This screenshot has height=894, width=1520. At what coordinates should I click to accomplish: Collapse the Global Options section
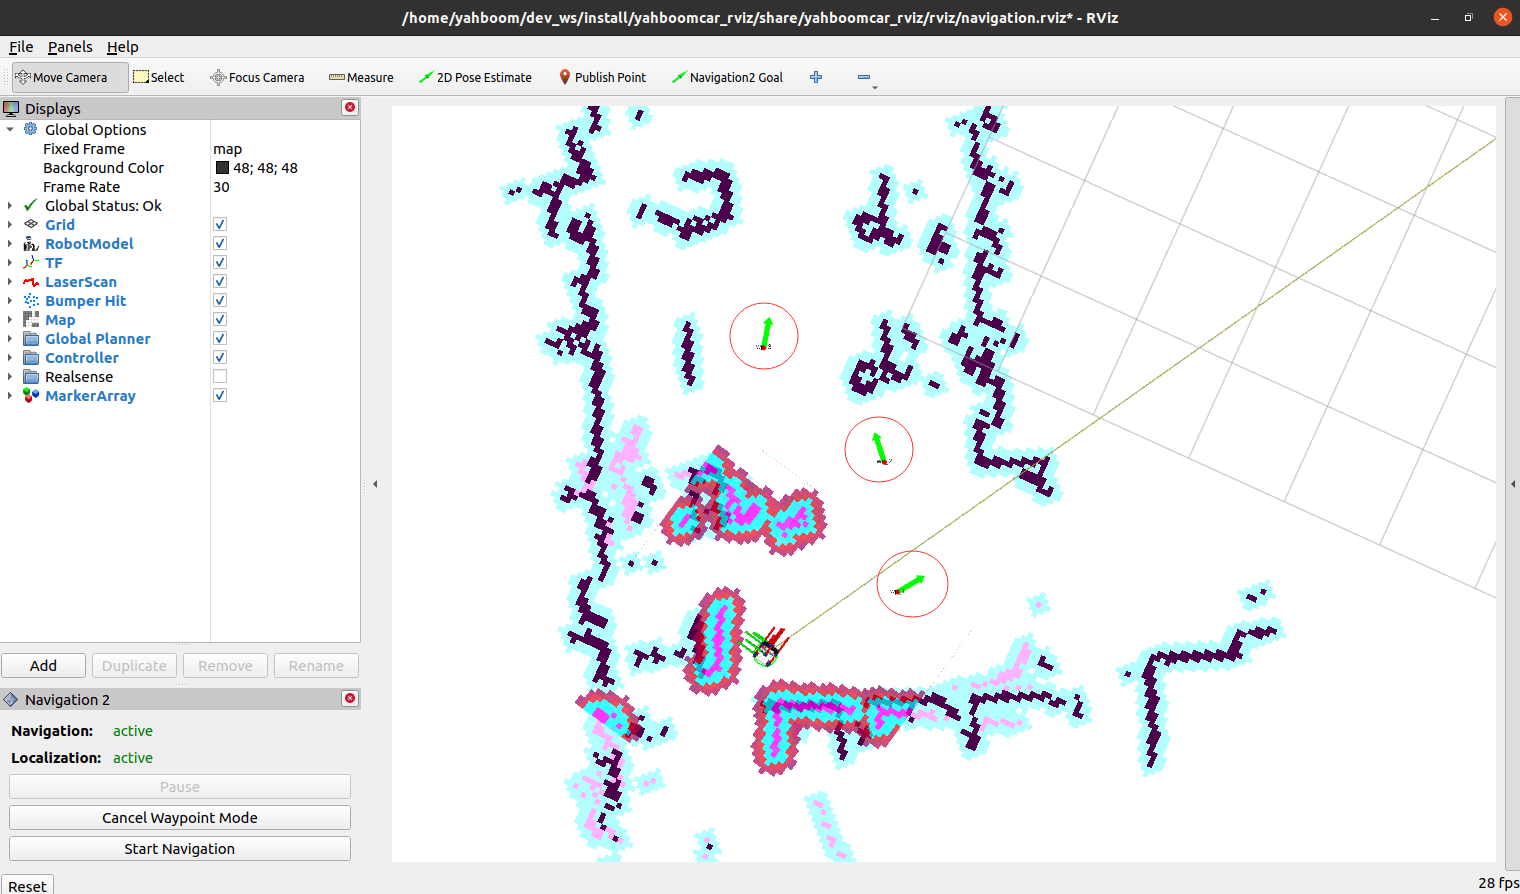(x=10, y=130)
